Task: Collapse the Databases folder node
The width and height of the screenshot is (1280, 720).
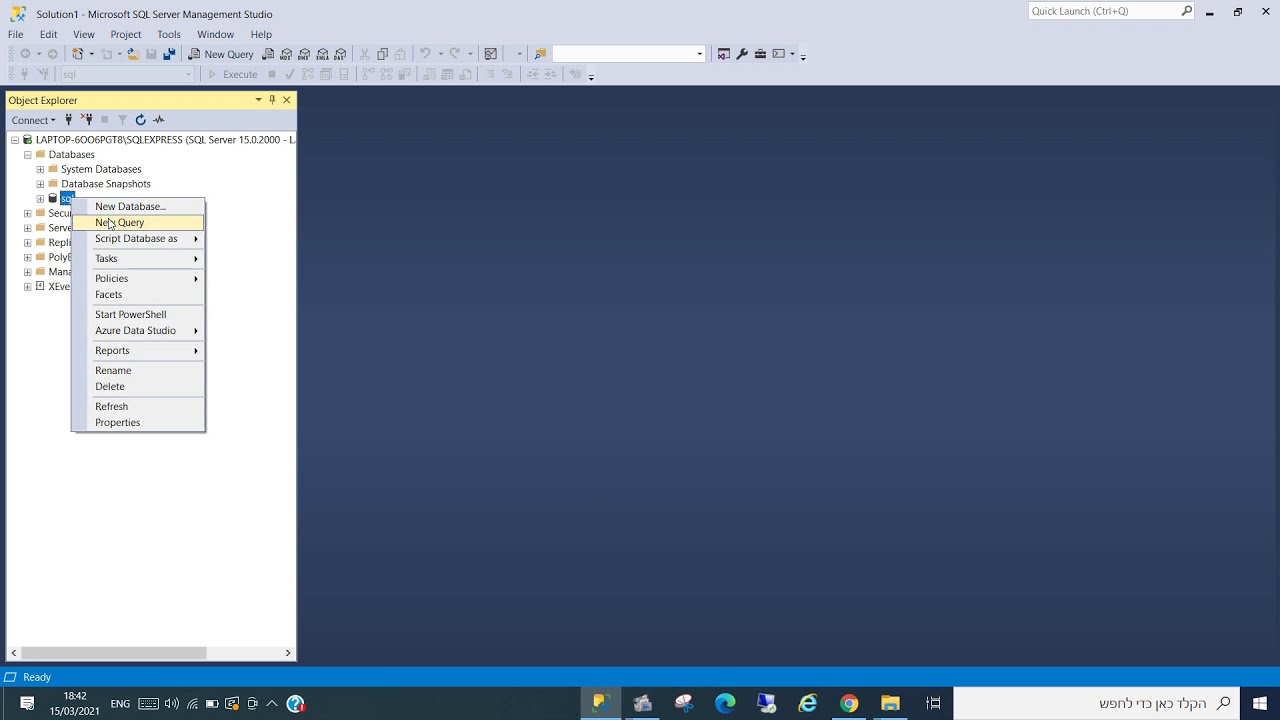Action: [28, 155]
